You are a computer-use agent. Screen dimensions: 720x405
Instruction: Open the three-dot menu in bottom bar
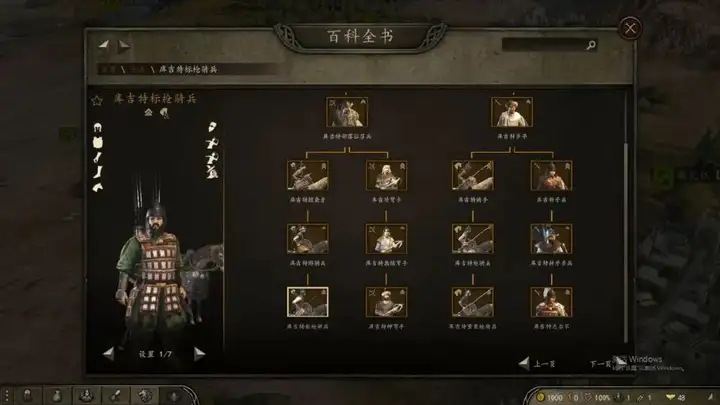(7, 395)
